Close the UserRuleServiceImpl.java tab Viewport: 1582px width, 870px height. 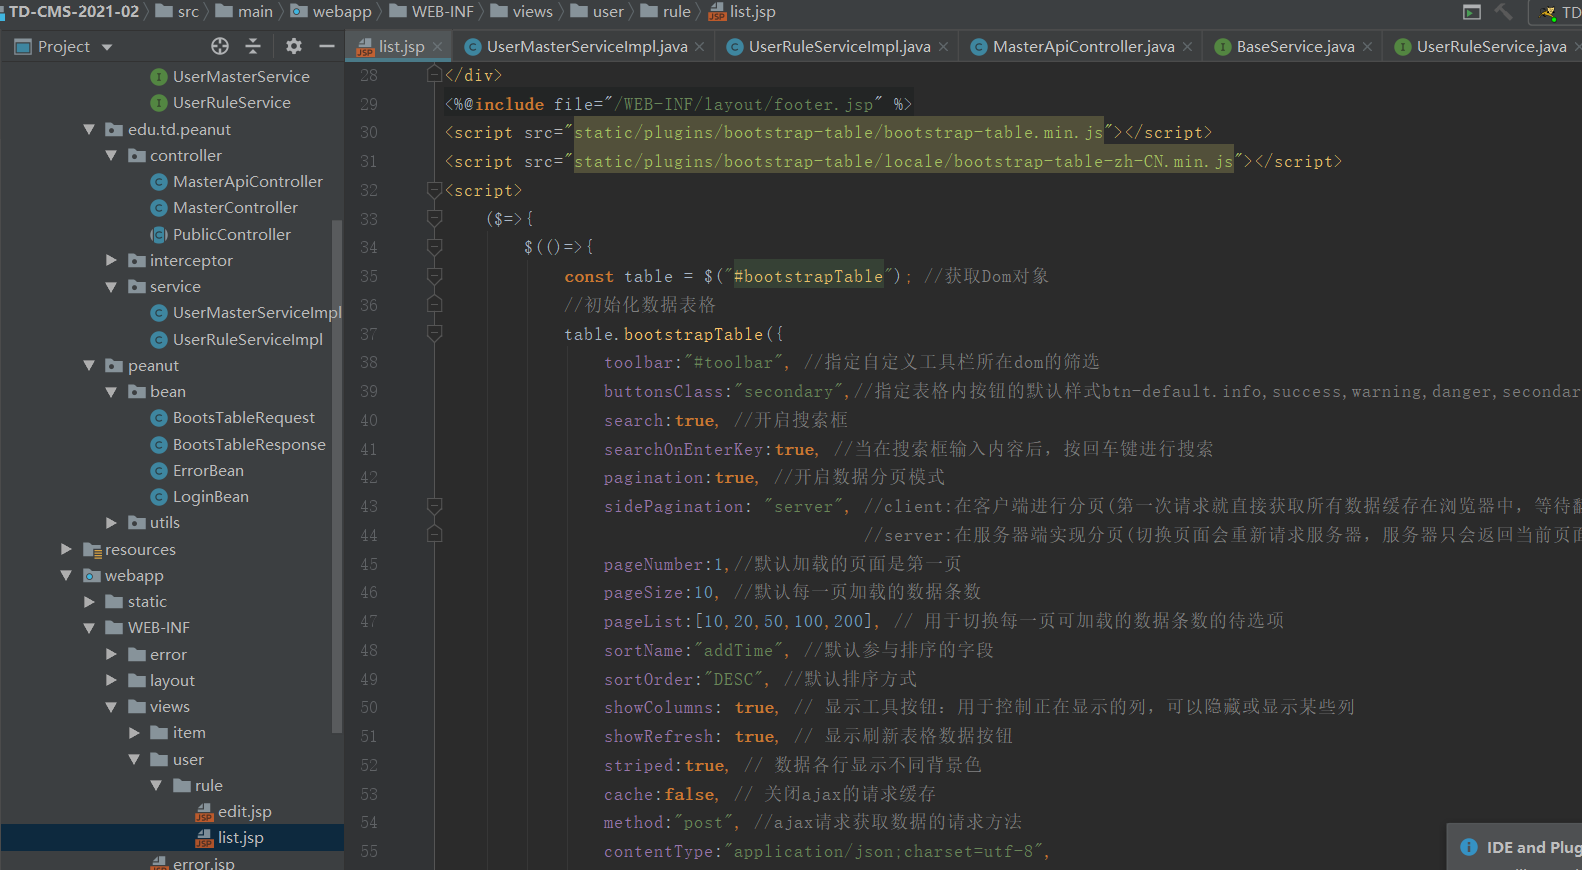point(943,47)
